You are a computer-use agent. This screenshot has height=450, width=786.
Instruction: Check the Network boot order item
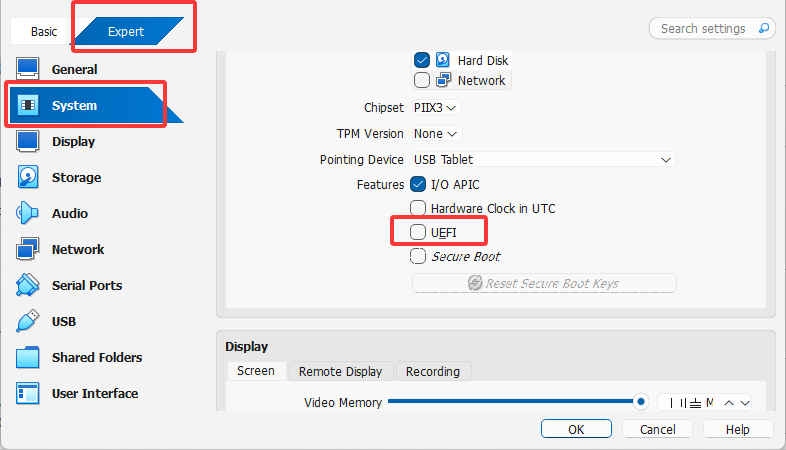coord(422,80)
